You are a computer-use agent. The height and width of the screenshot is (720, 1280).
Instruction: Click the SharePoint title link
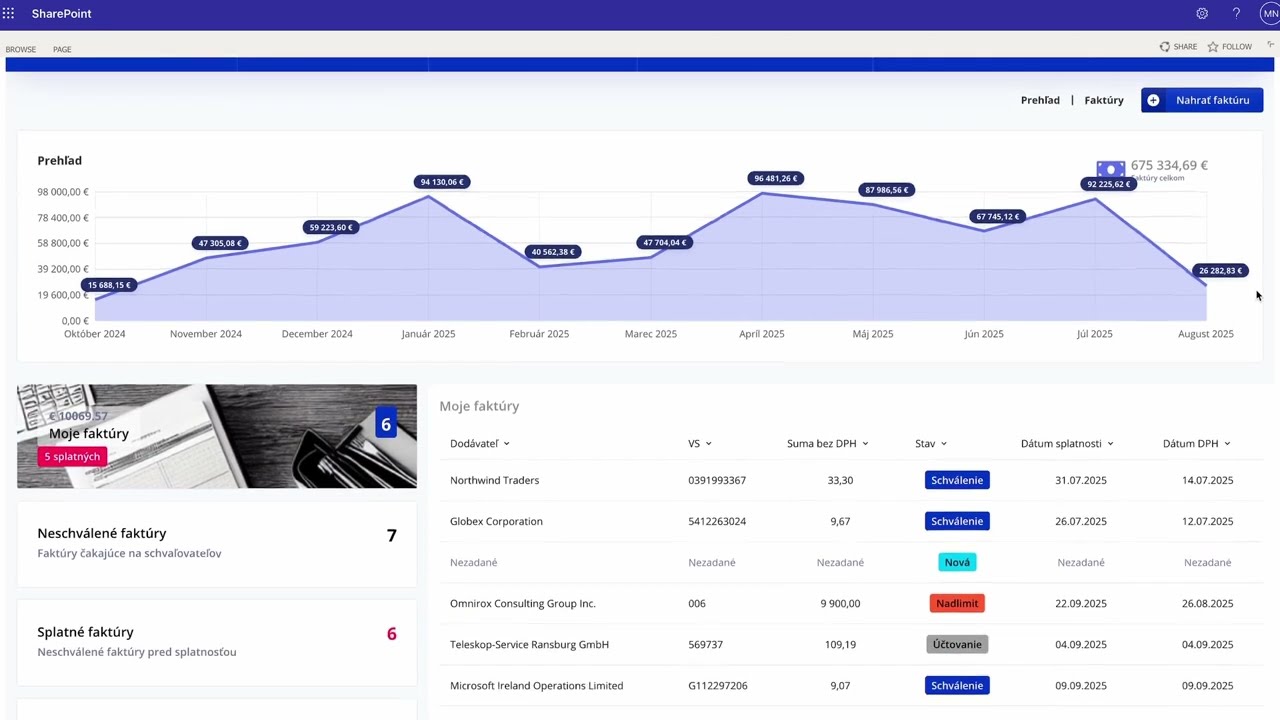pyautogui.click(x=61, y=14)
